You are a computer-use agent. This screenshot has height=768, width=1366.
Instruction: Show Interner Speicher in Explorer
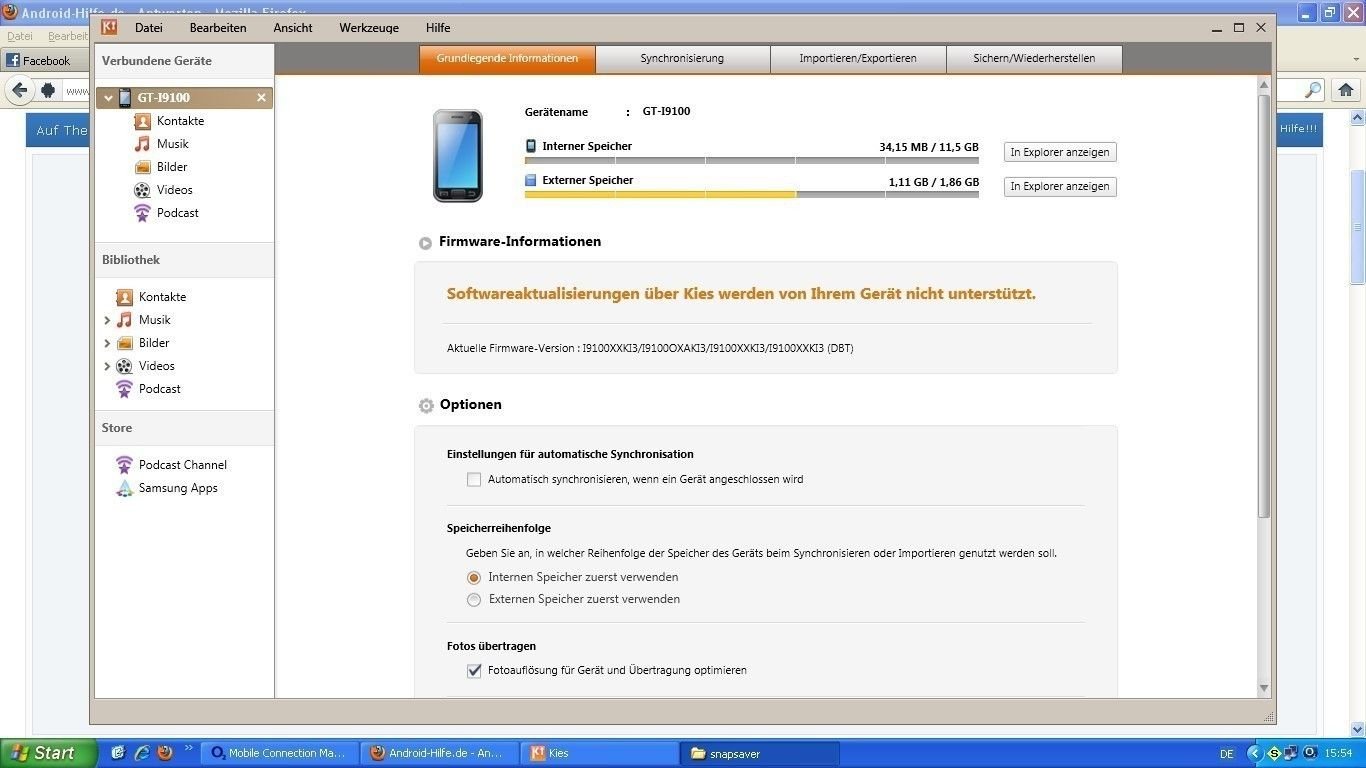click(x=1060, y=153)
